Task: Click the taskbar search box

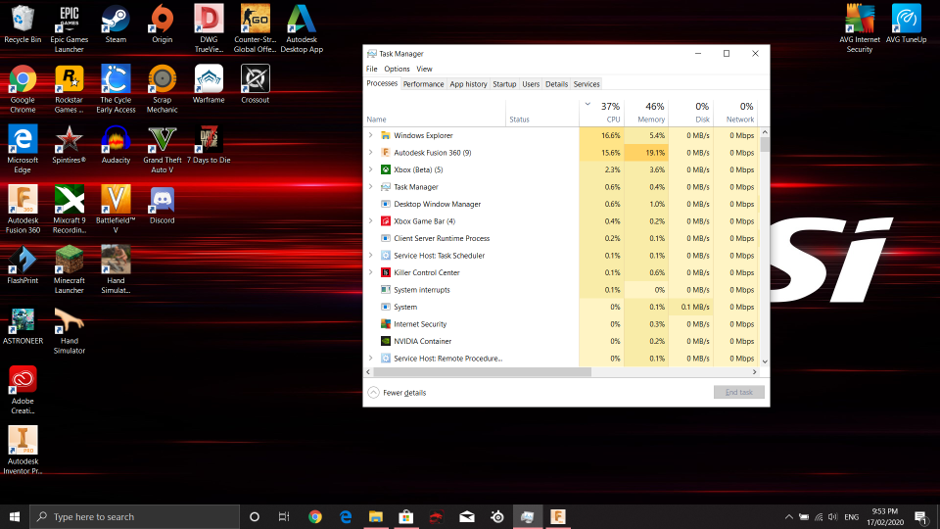Action: pyautogui.click(x=135, y=516)
